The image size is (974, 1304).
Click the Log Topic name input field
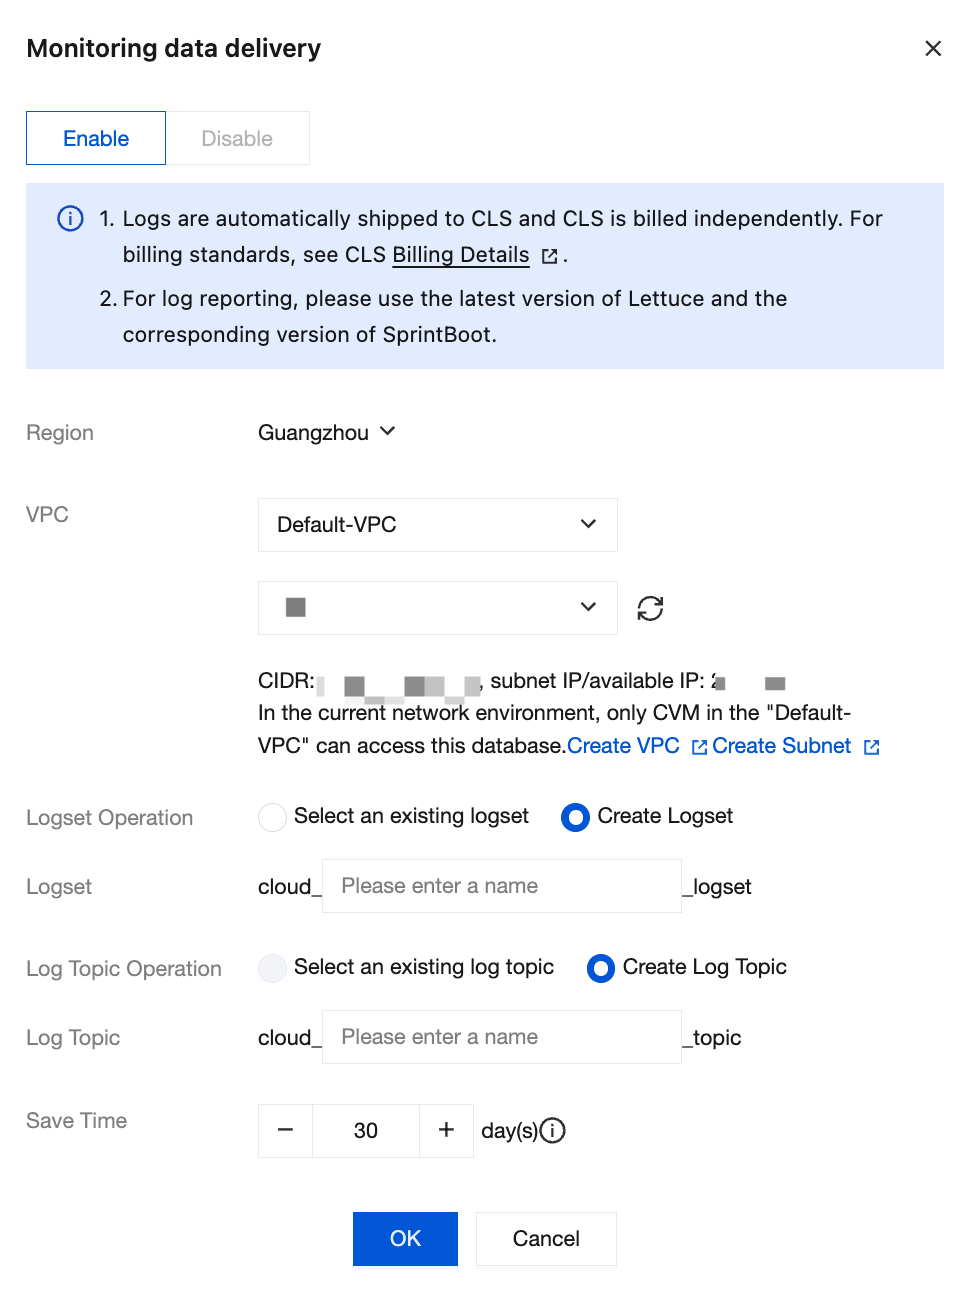(x=501, y=1037)
